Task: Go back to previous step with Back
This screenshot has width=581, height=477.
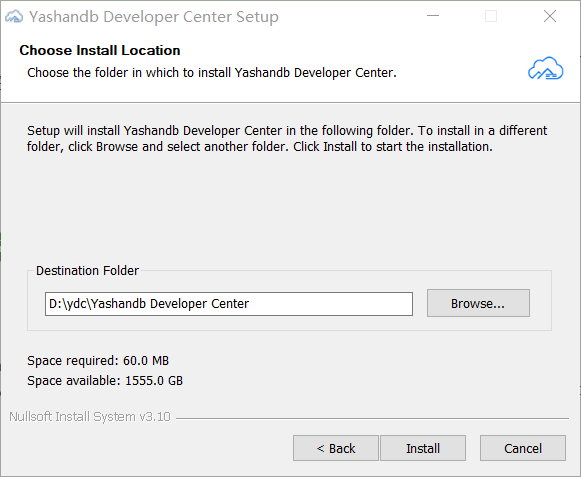Action: point(336,448)
